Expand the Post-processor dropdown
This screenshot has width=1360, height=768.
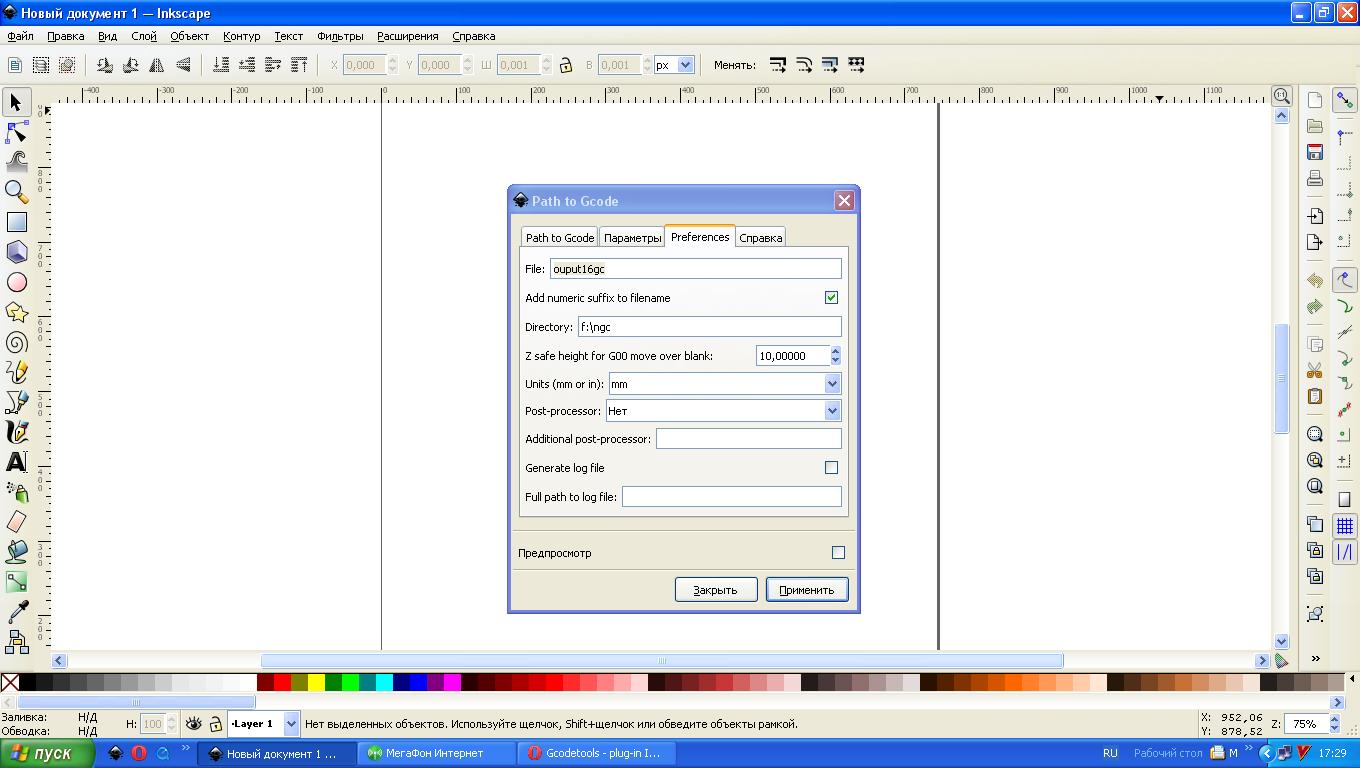tap(832, 411)
